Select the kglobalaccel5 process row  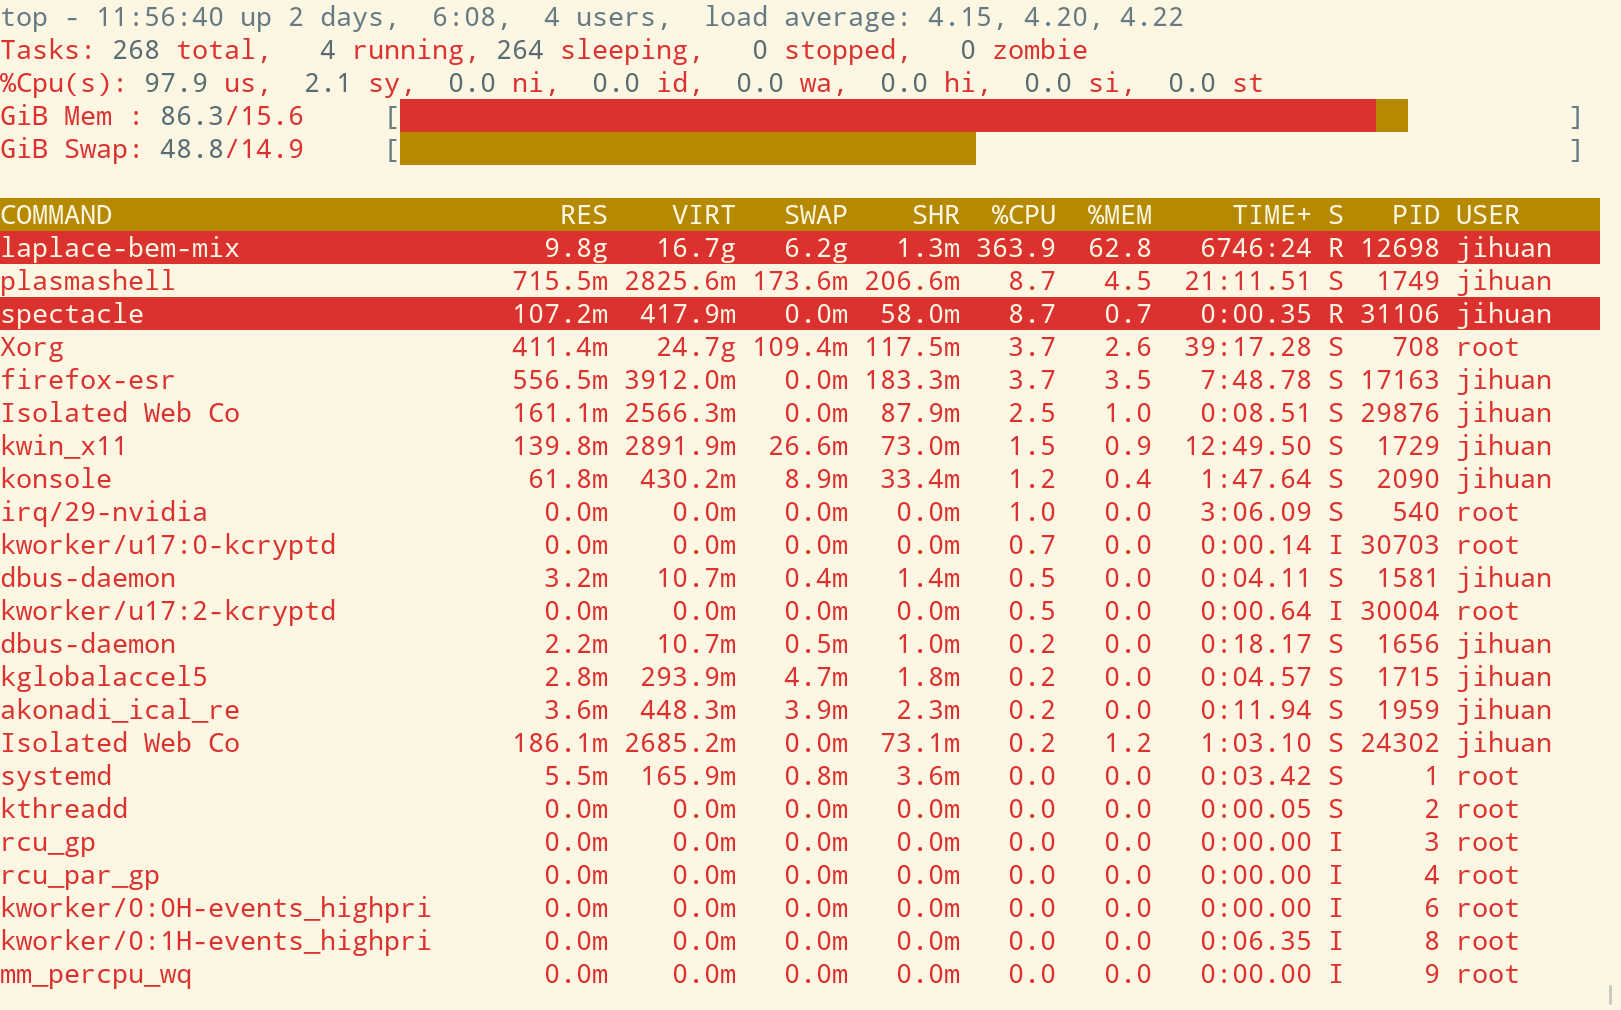pos(800,677)
